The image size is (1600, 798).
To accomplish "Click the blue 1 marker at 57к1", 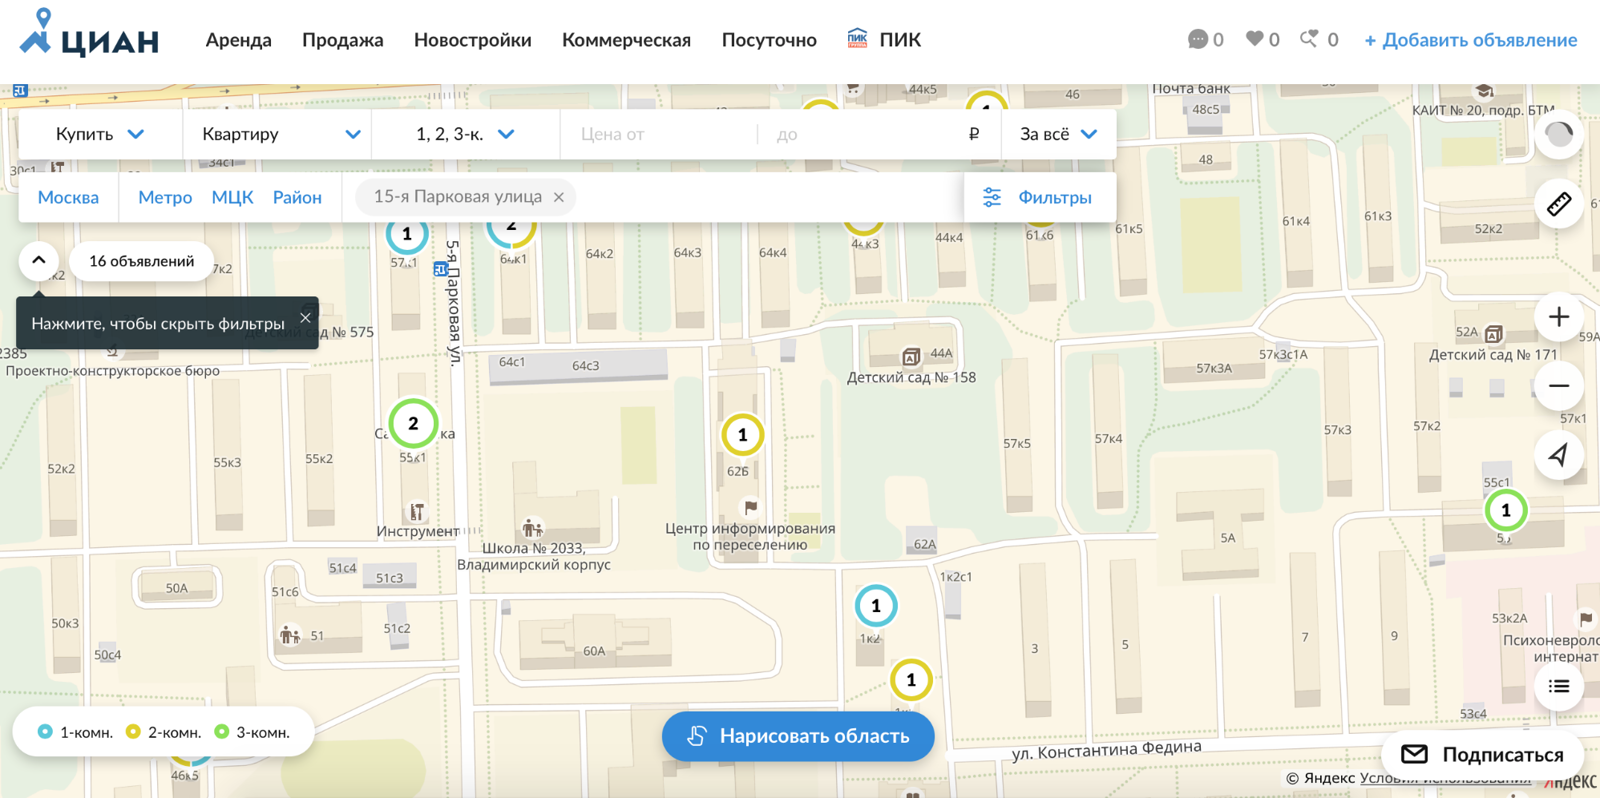I will click(406, 234).
